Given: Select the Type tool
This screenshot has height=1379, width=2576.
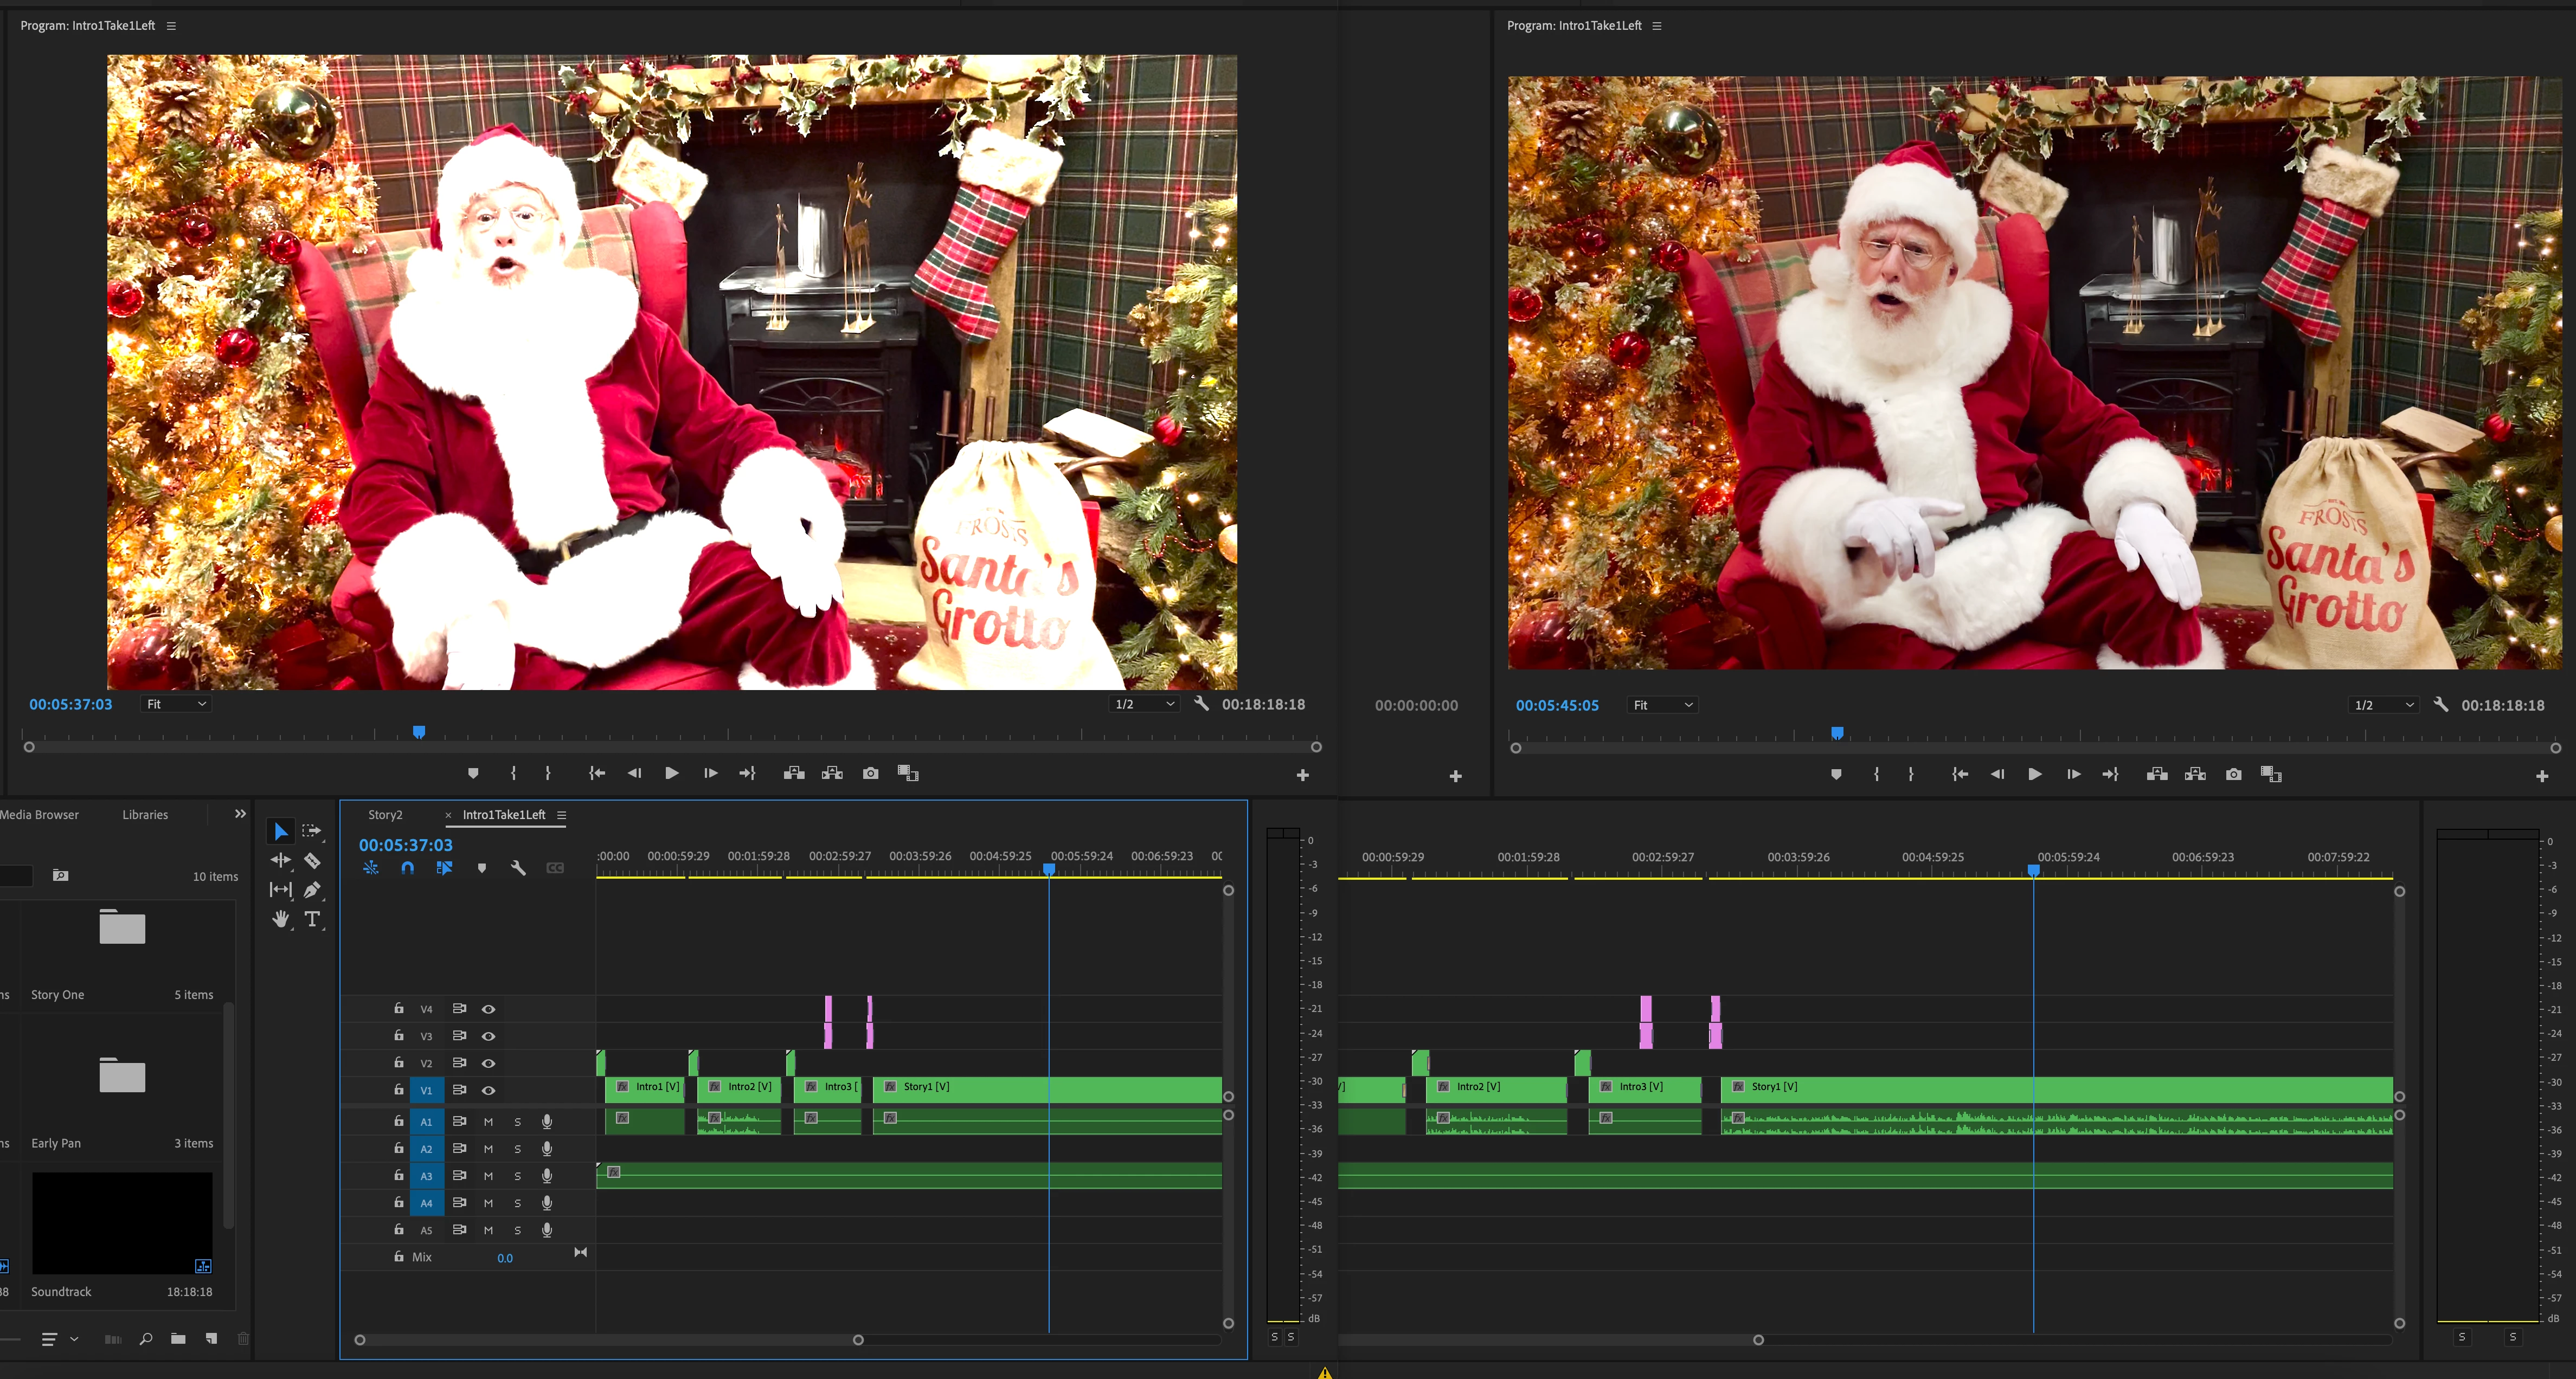Looking at the screenshot, I should coord(312,919).
